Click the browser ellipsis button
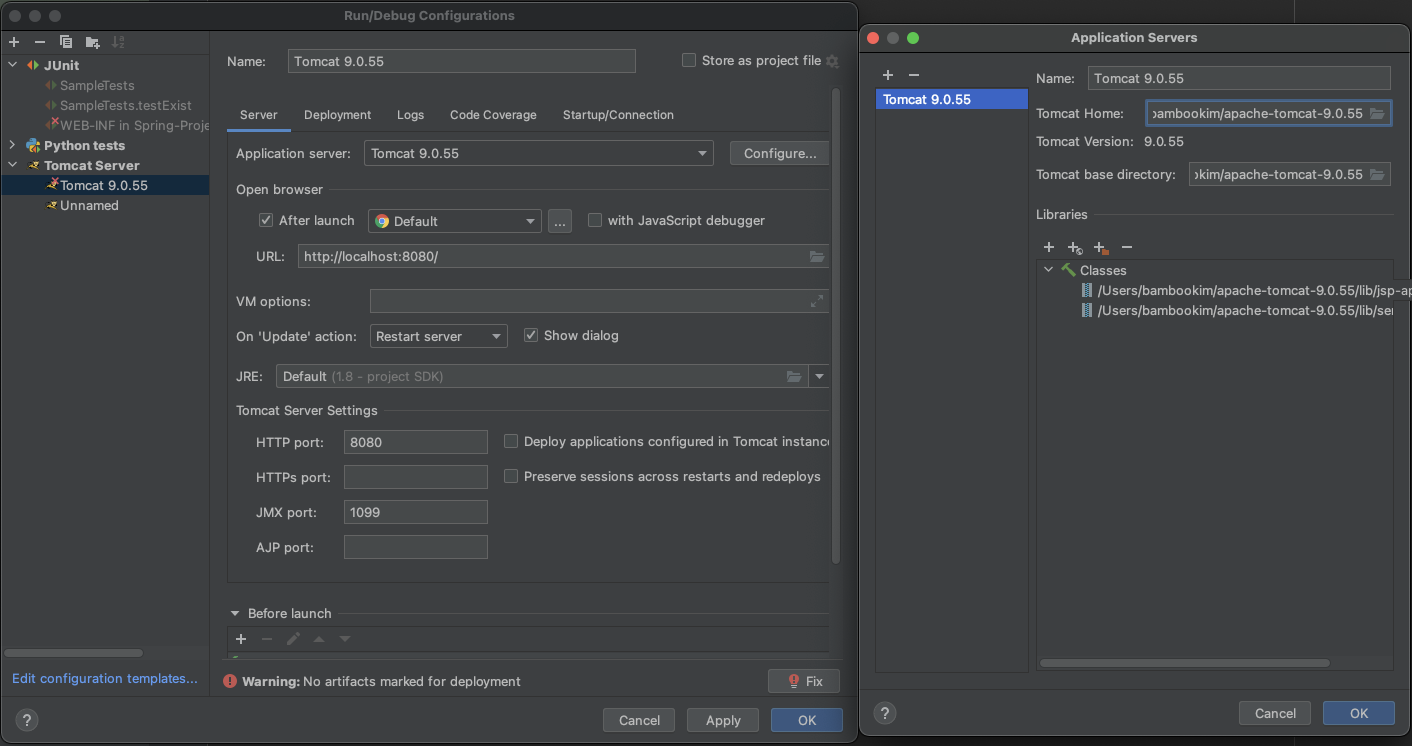Viewport: 1412px width, 746px height. (560, 221)
